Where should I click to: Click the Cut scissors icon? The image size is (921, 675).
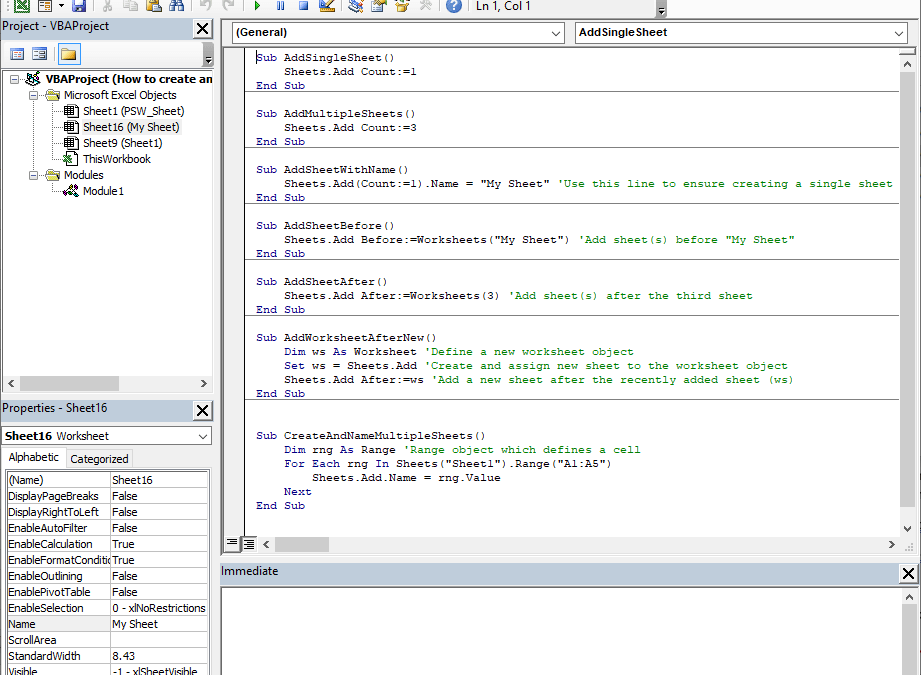pos(107,5)
